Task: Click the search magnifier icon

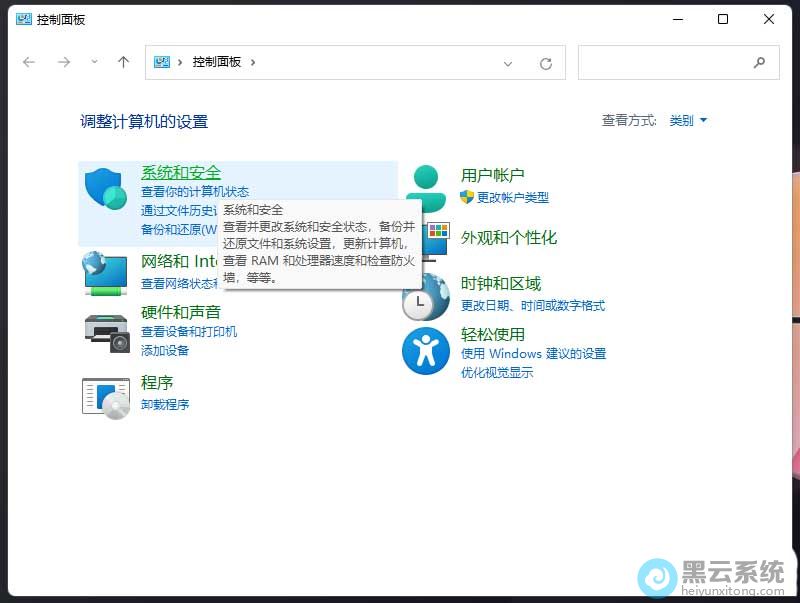Action: pyautogui.click(x=759, y=62)
